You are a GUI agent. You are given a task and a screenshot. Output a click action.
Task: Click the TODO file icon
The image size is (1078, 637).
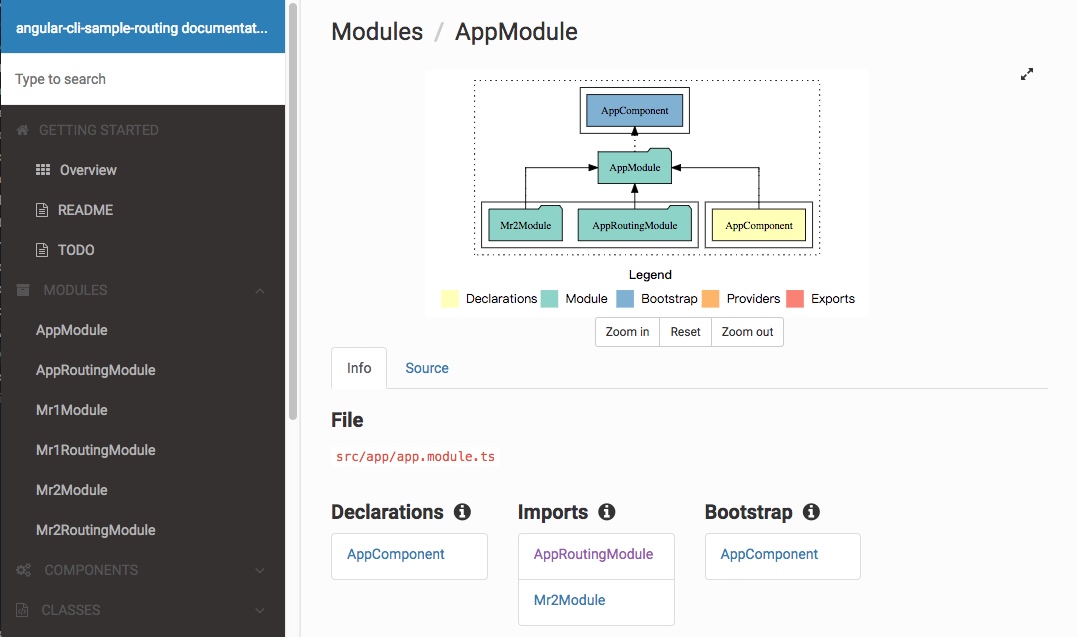42,250
